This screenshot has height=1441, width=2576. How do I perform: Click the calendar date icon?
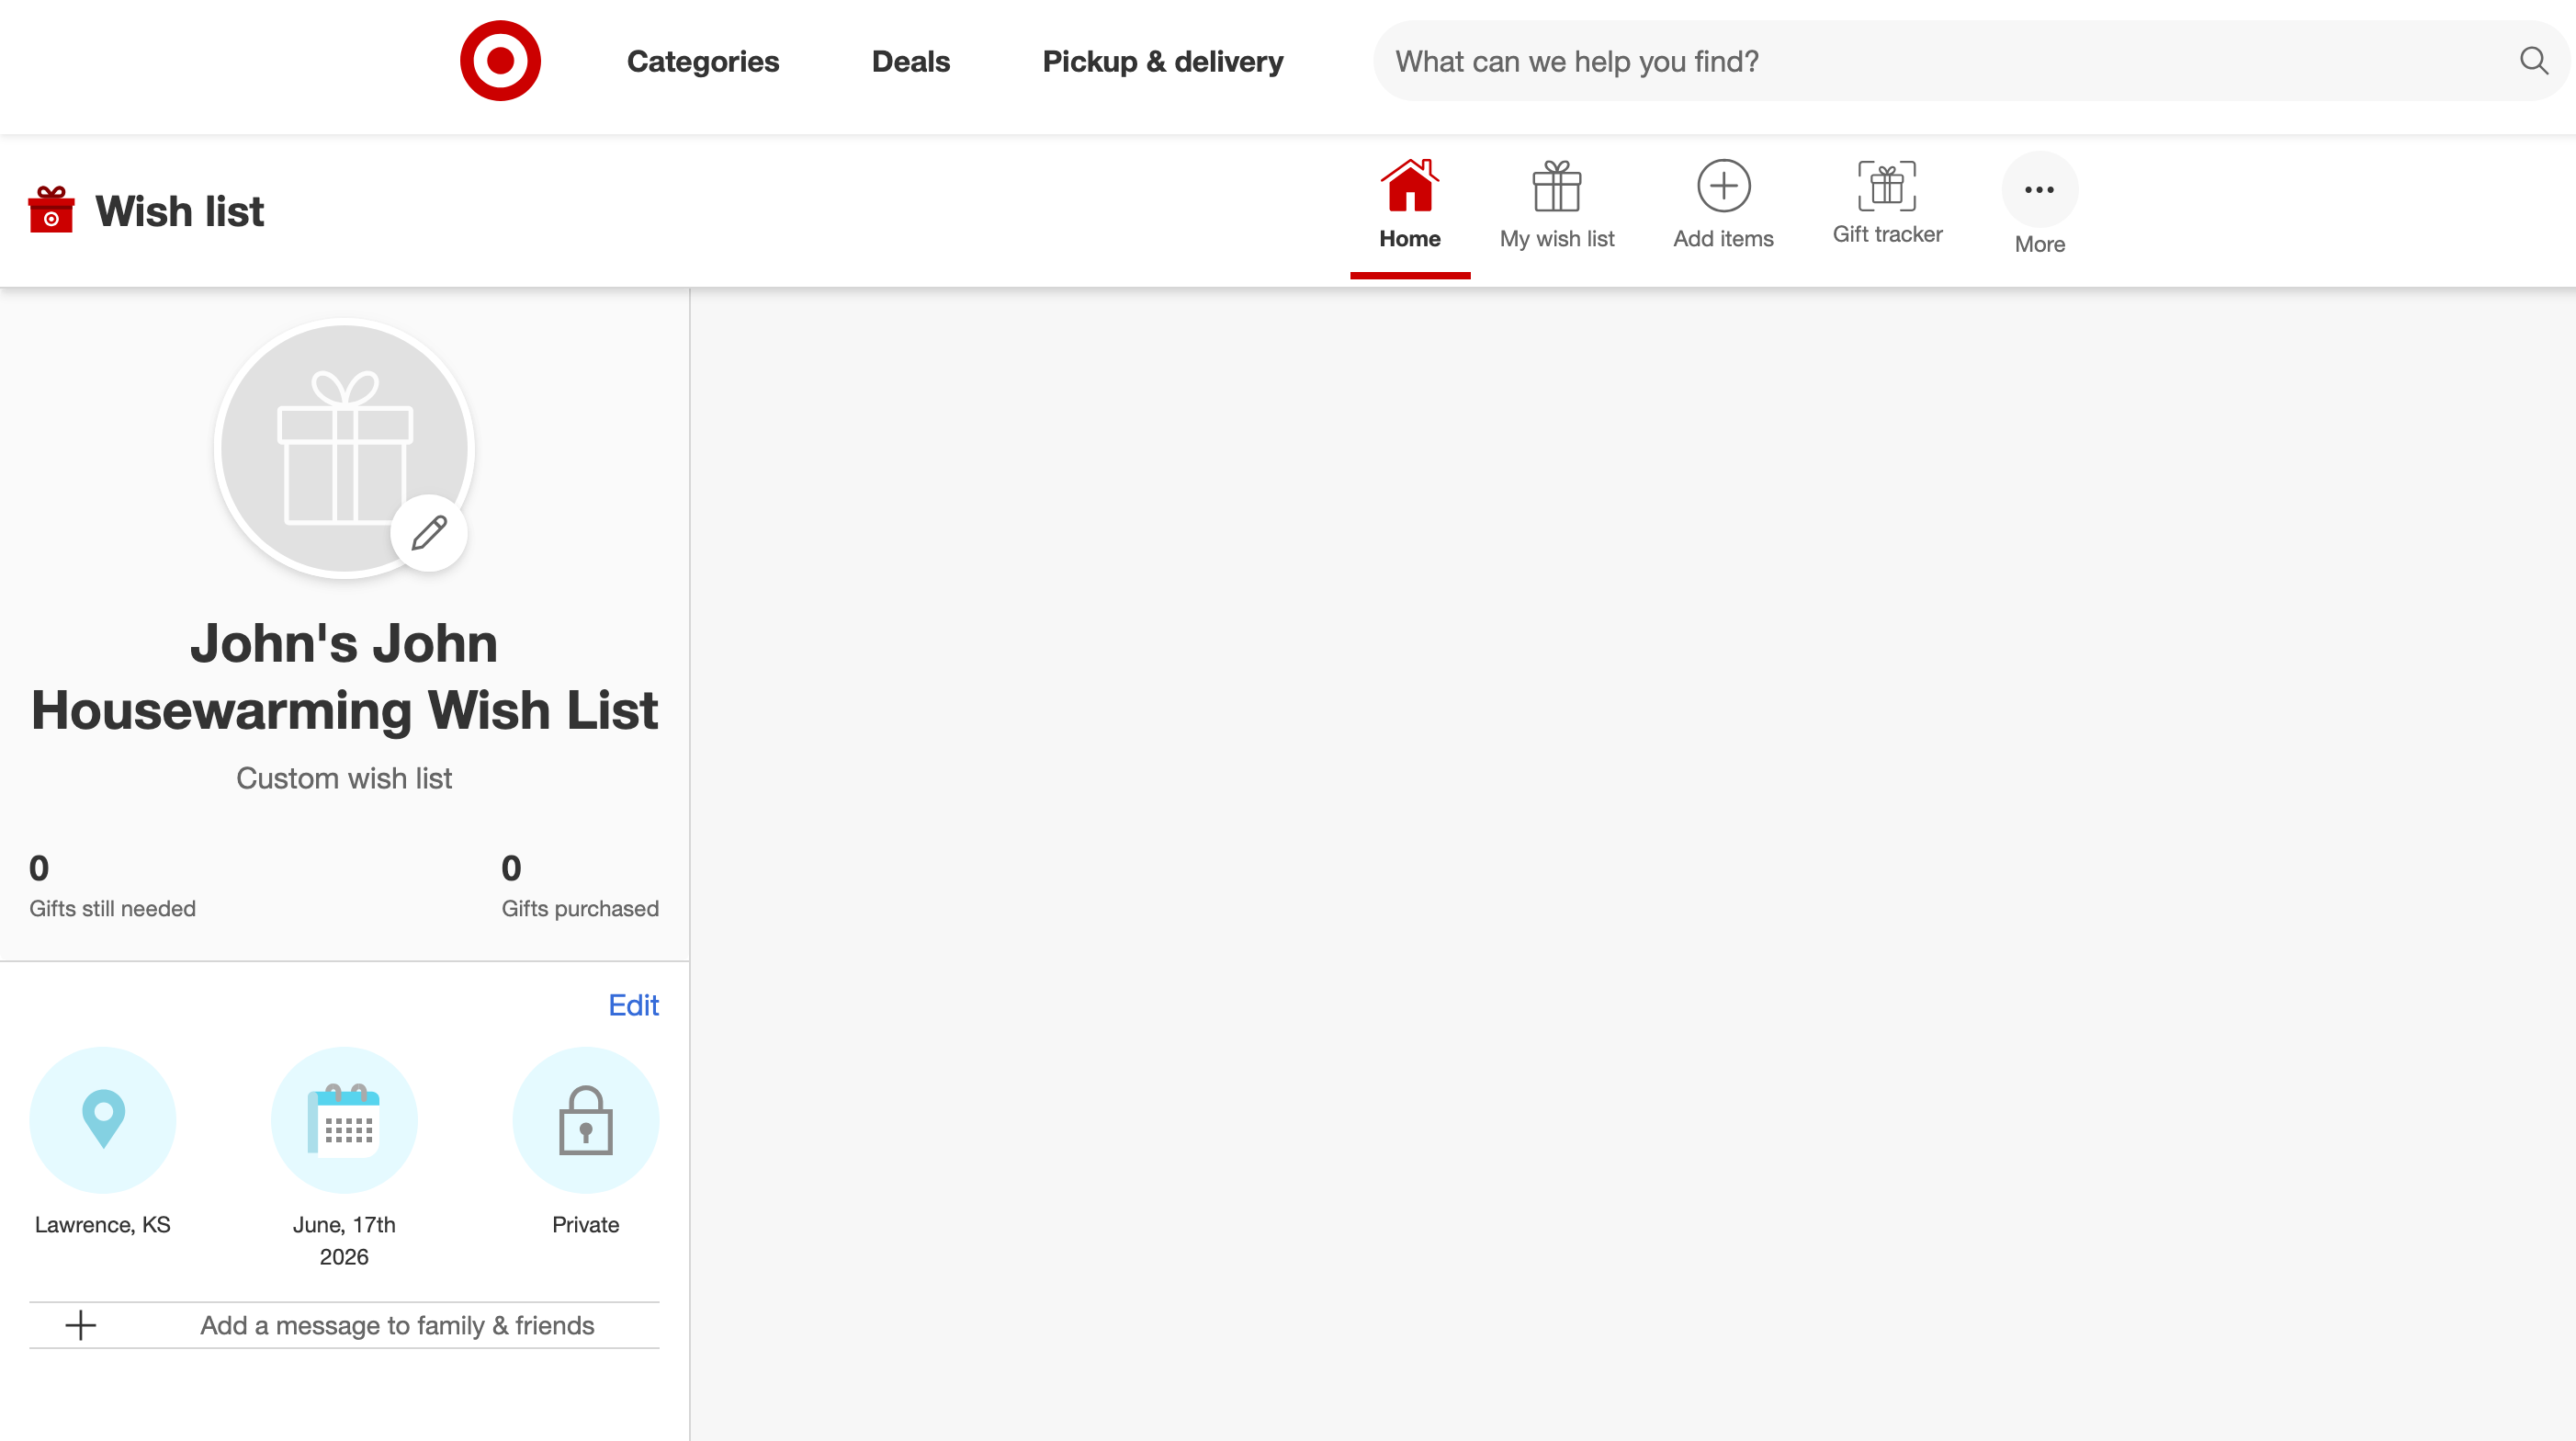tap(344, 1120)
